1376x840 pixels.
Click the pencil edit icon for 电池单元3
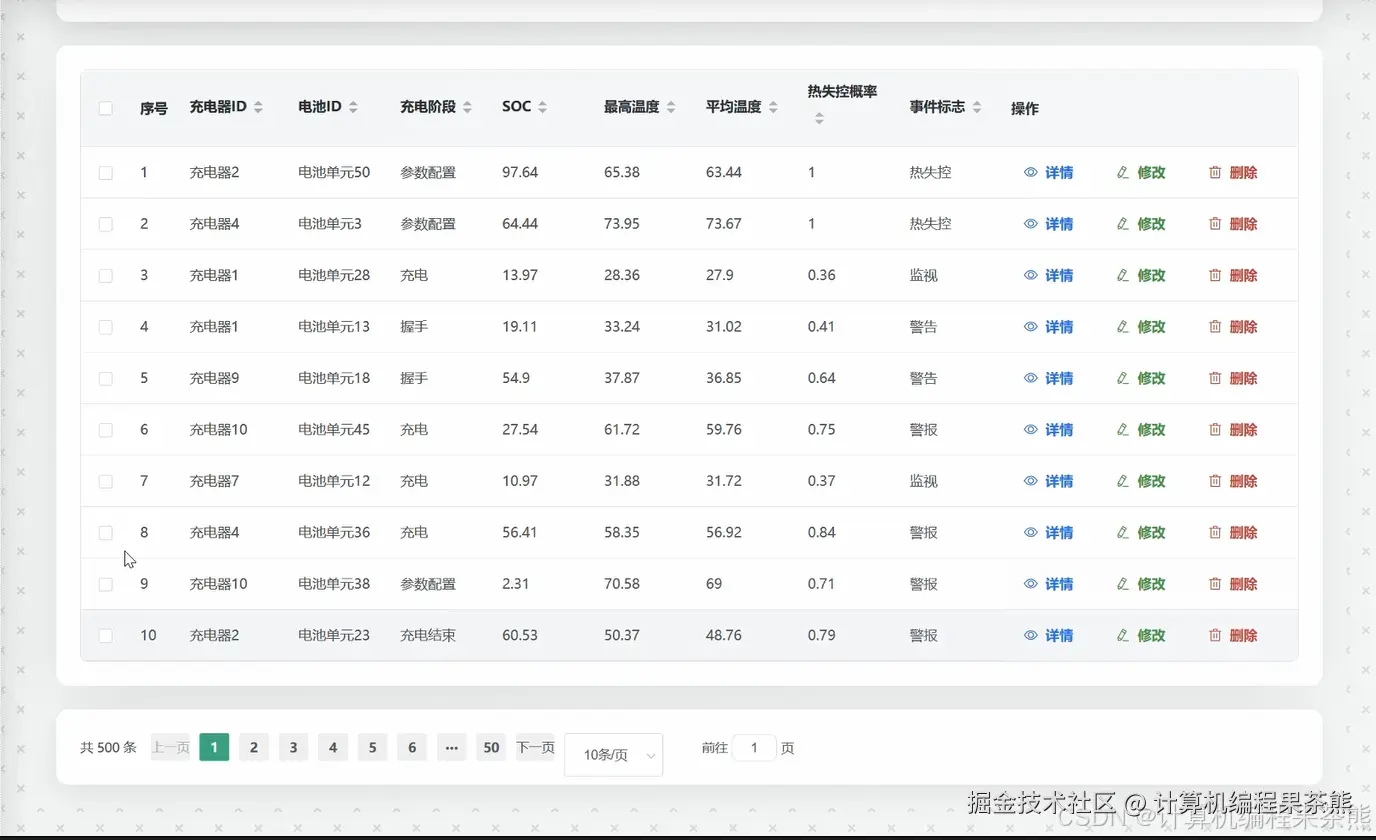(x=1122, y=223)
